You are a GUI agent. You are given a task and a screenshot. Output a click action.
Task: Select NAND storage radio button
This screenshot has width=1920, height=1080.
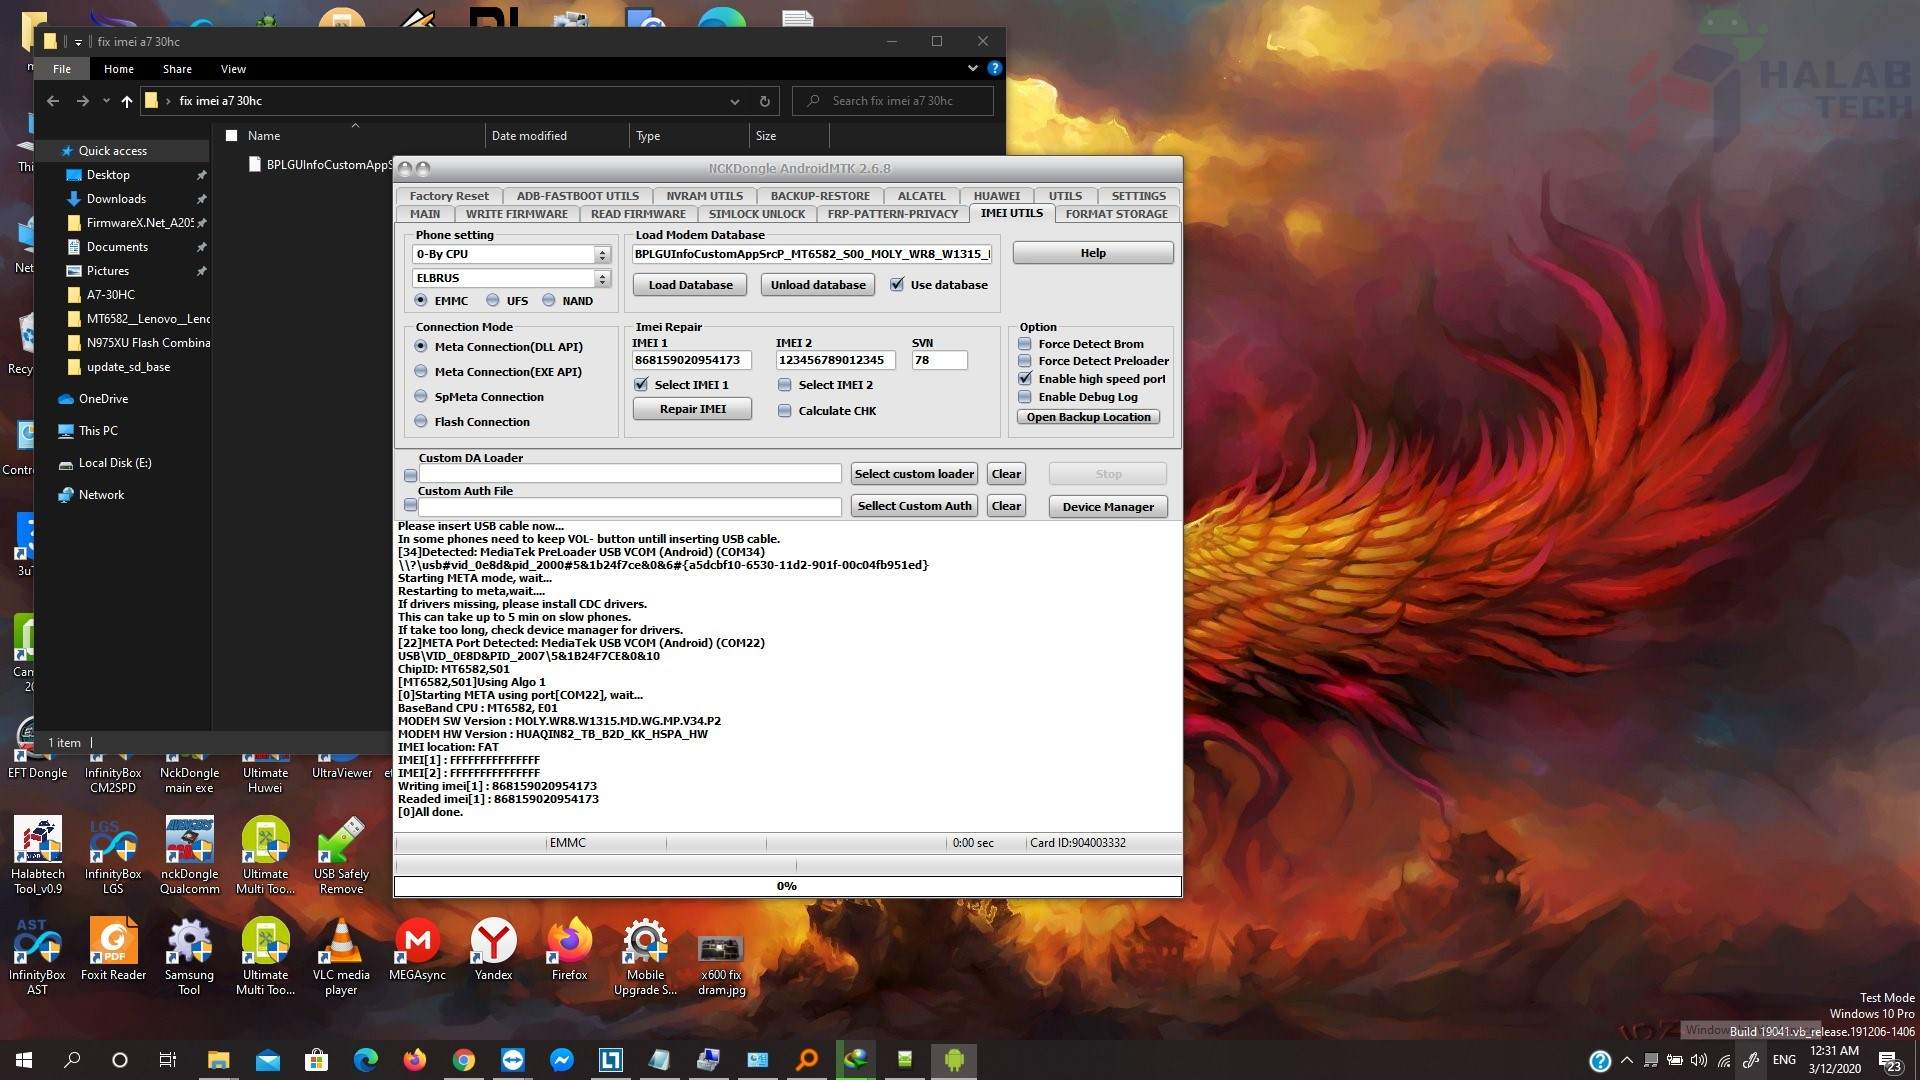pos(549,300)
